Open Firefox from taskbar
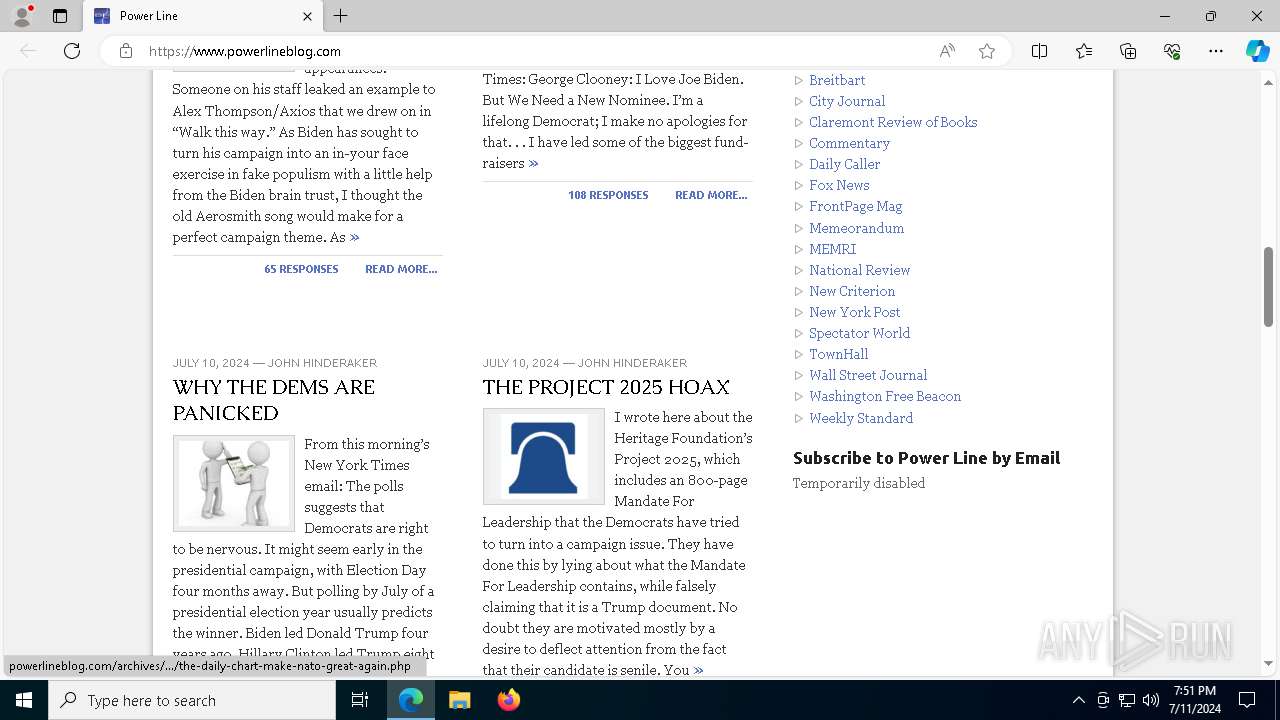The image size is (1280, 720). pos(508,700)
